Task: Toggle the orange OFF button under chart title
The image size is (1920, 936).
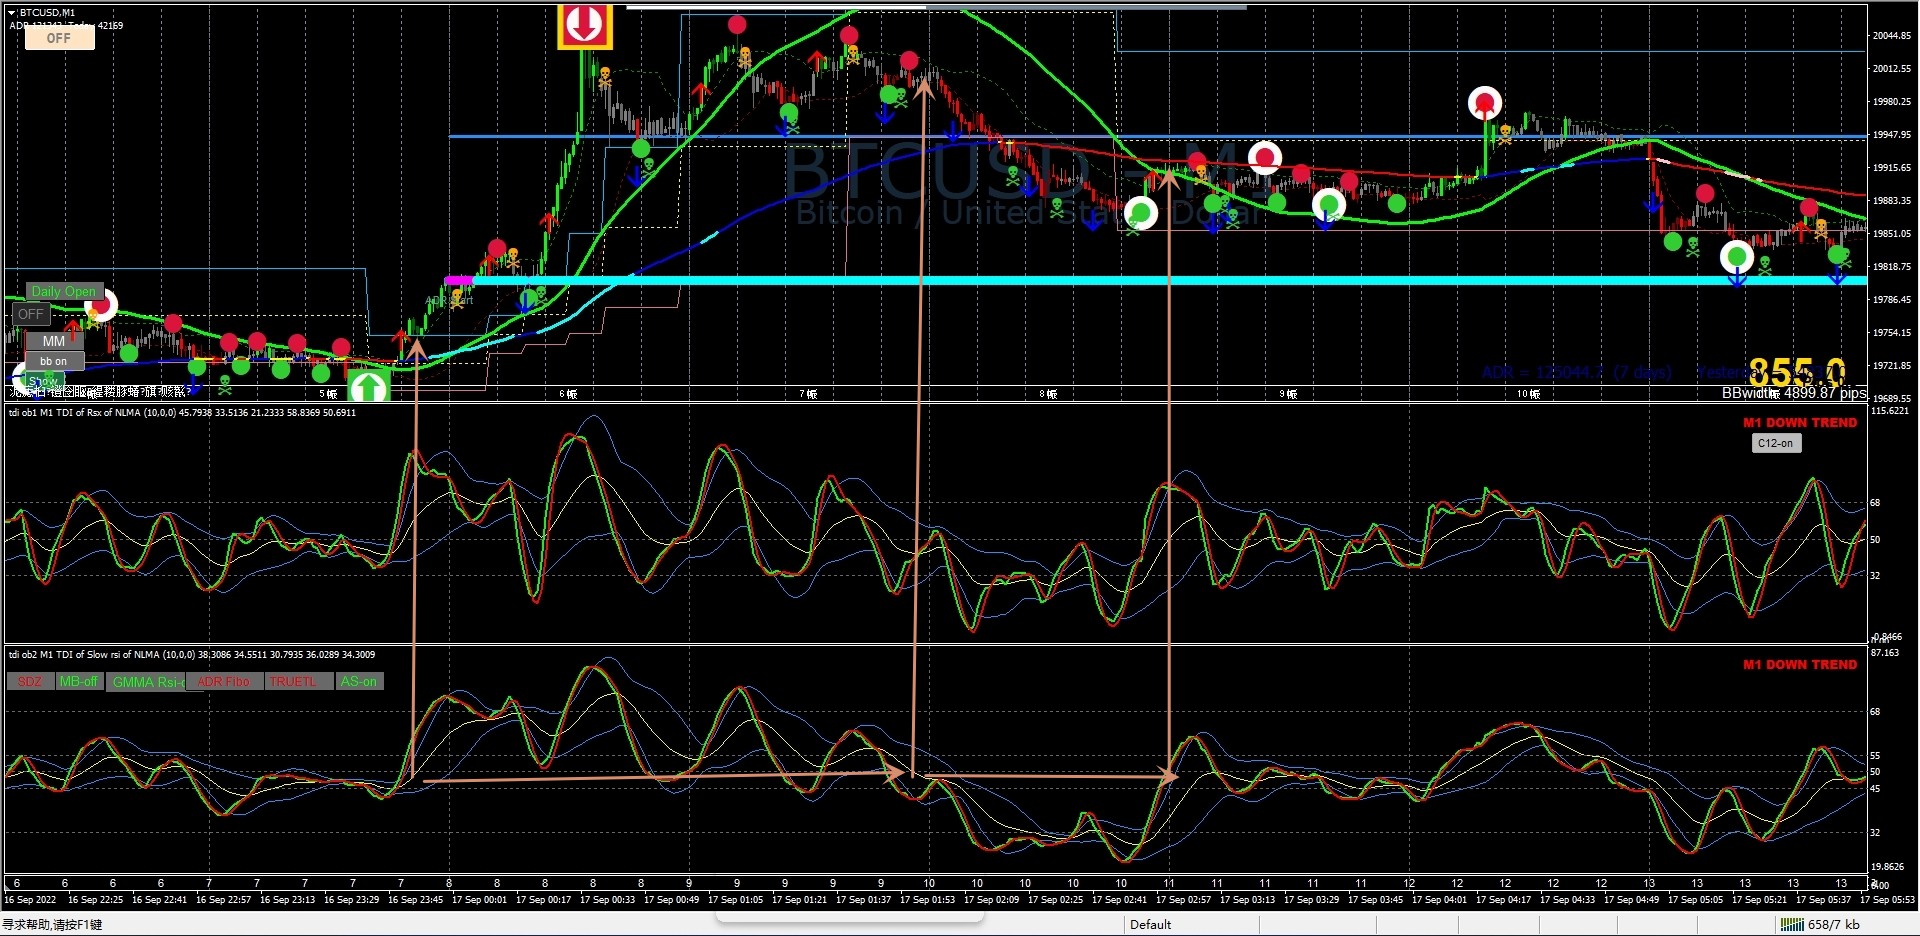Action: 59,38
